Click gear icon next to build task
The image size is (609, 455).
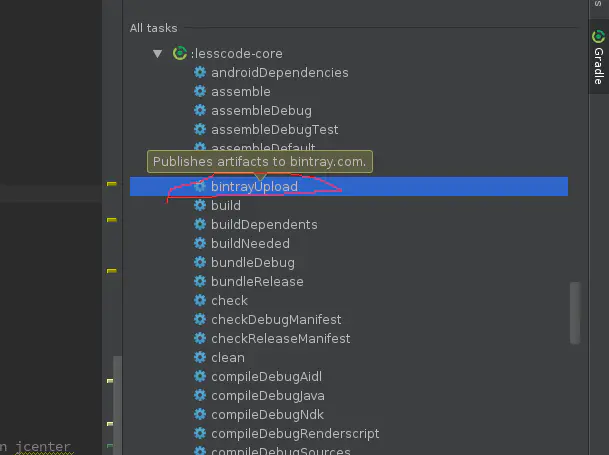click(200, 205)
